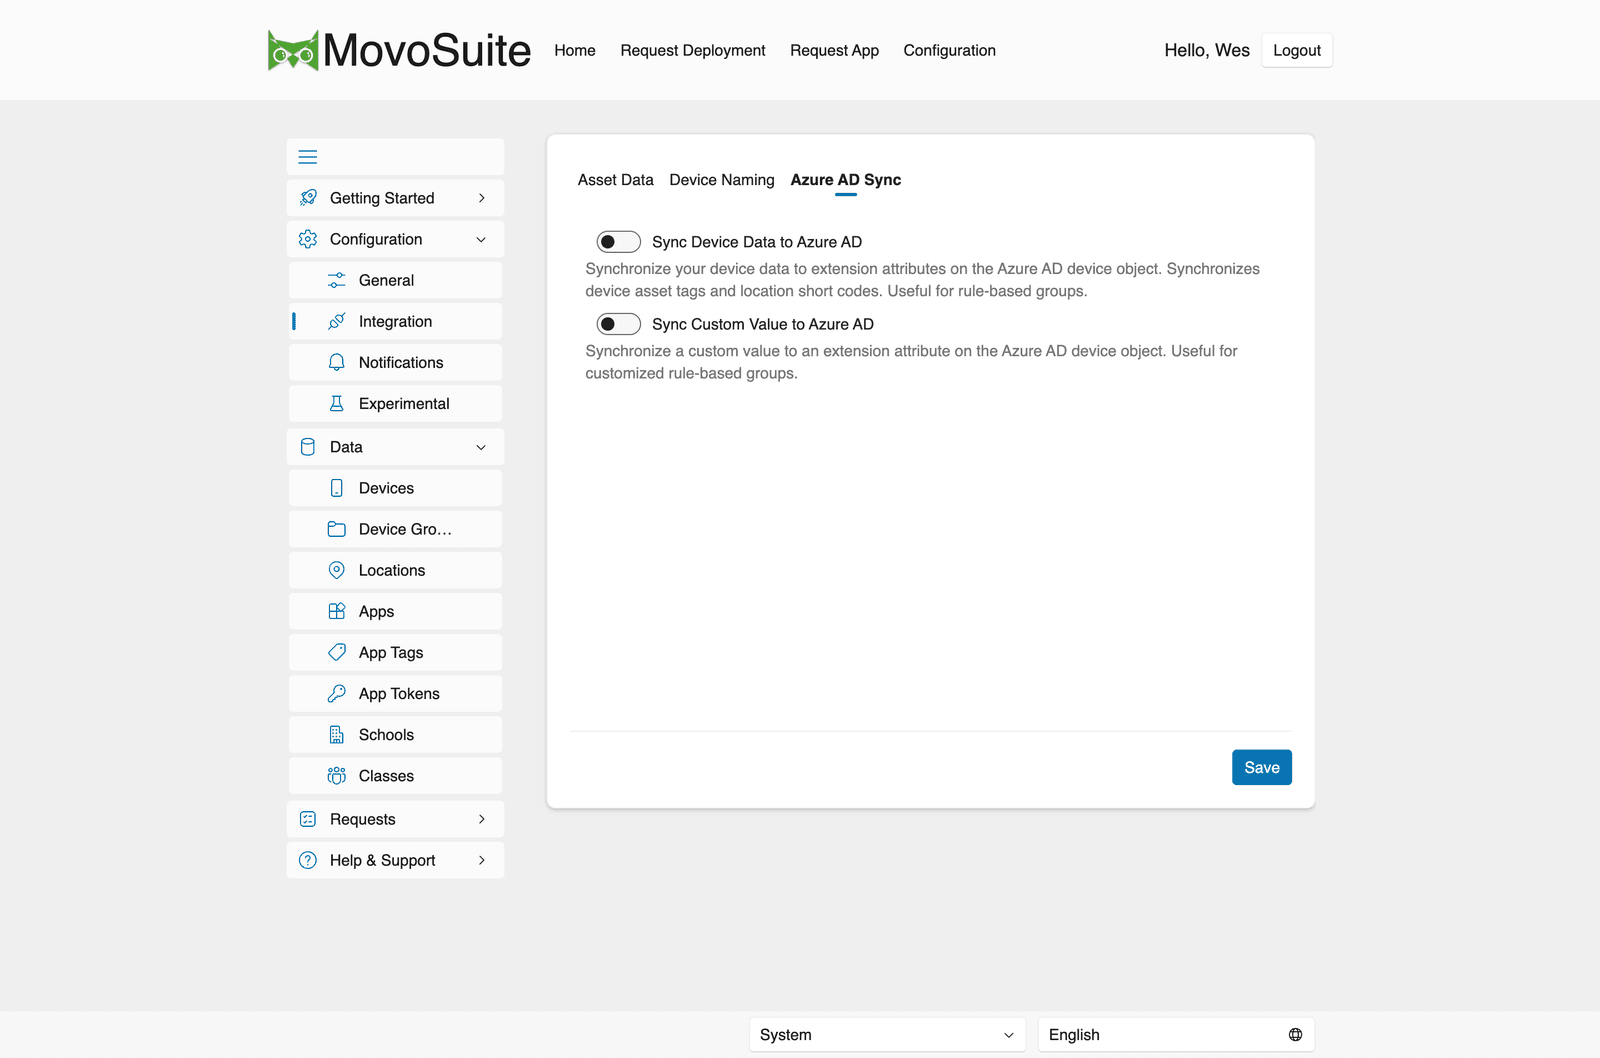Toggle the sidebar hamburger menu icon
The height and width of the screenshot is (1058, 1600).
[308, 157]
